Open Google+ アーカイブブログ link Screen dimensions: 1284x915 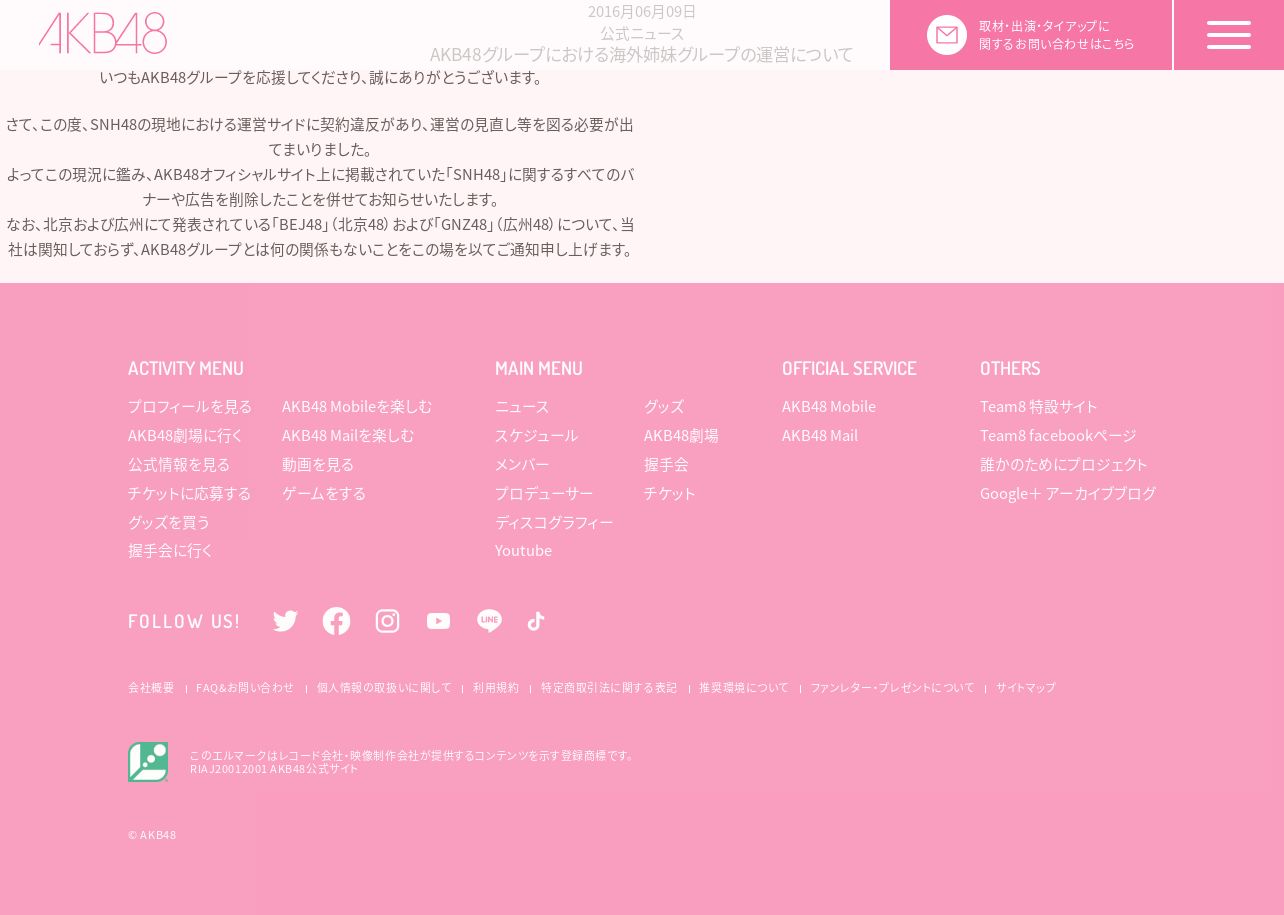pyautogui.click(x=1068, y=493)
